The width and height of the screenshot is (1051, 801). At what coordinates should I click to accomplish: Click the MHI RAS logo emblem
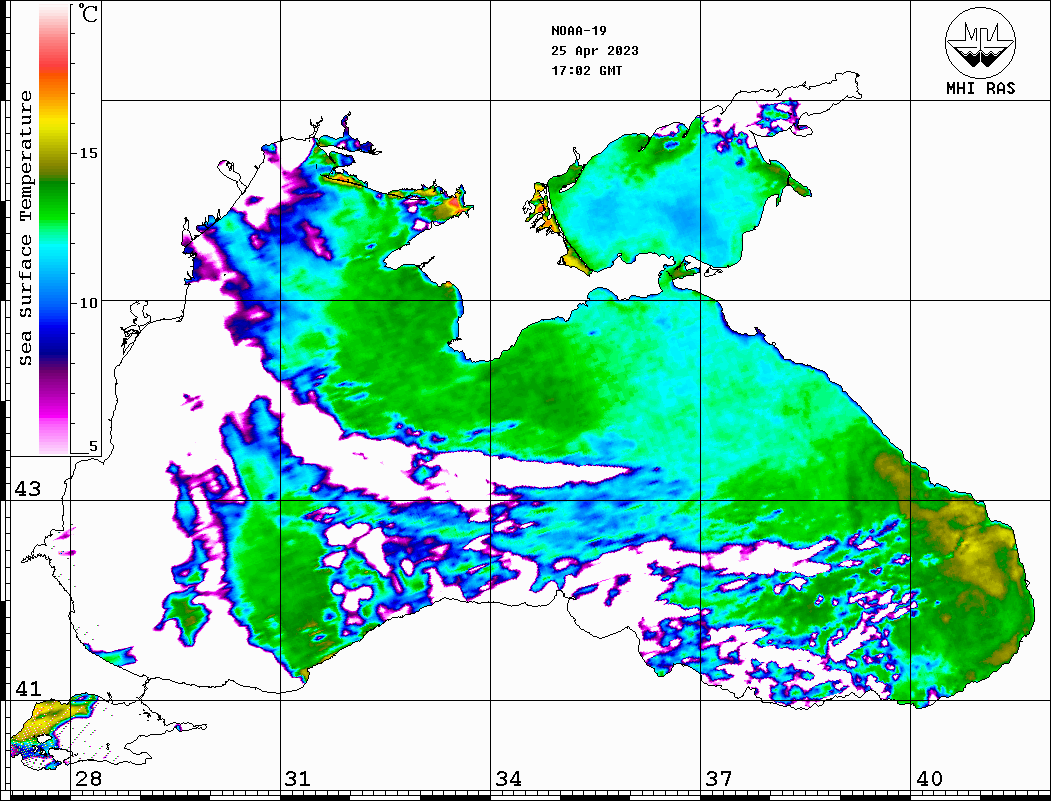point(980,42)
